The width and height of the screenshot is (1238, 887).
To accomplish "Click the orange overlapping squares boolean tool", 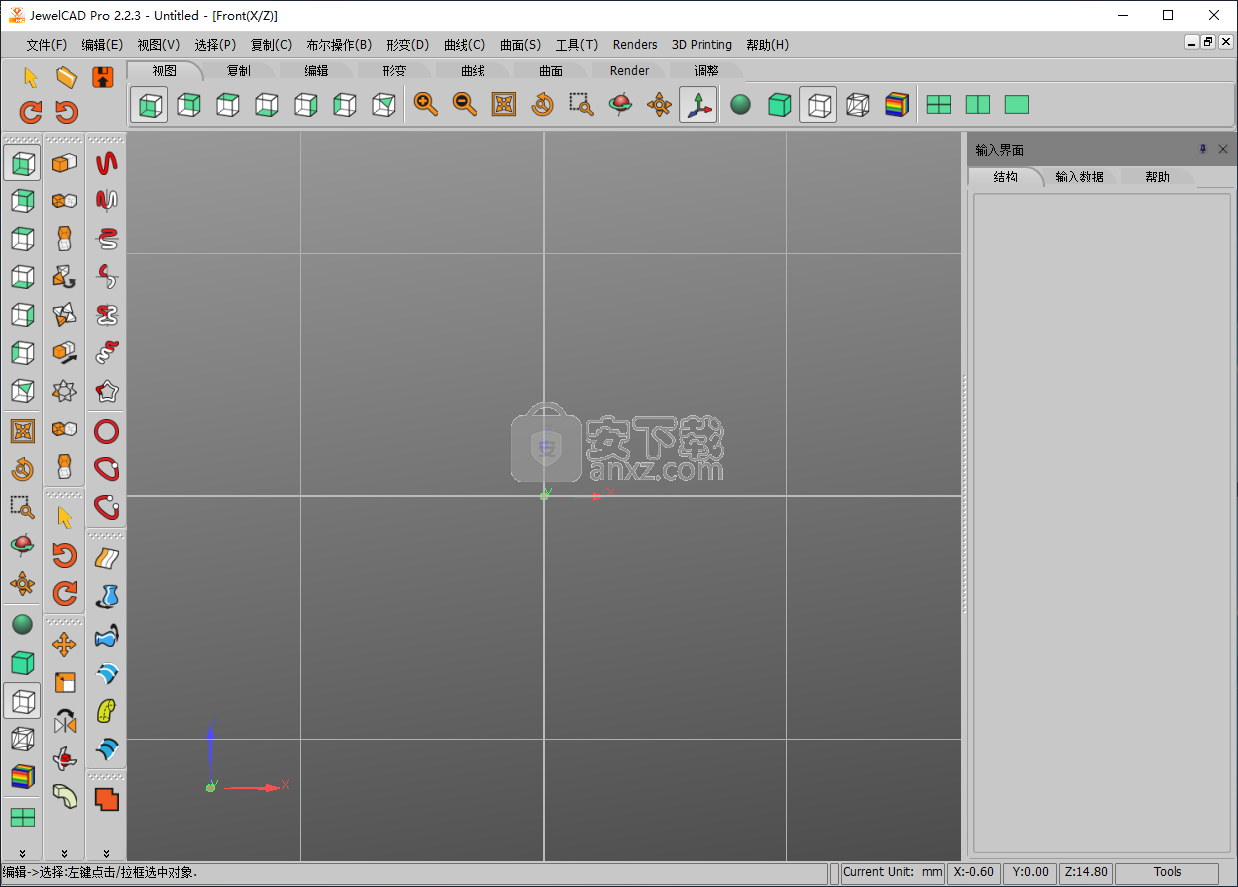I will point(107,799).
